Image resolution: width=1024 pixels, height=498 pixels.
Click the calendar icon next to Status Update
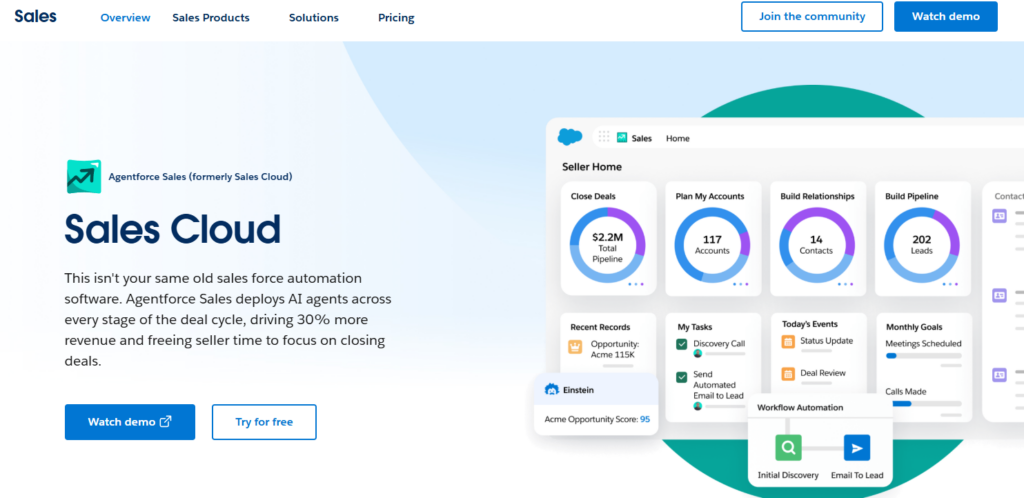click(788, 341)
